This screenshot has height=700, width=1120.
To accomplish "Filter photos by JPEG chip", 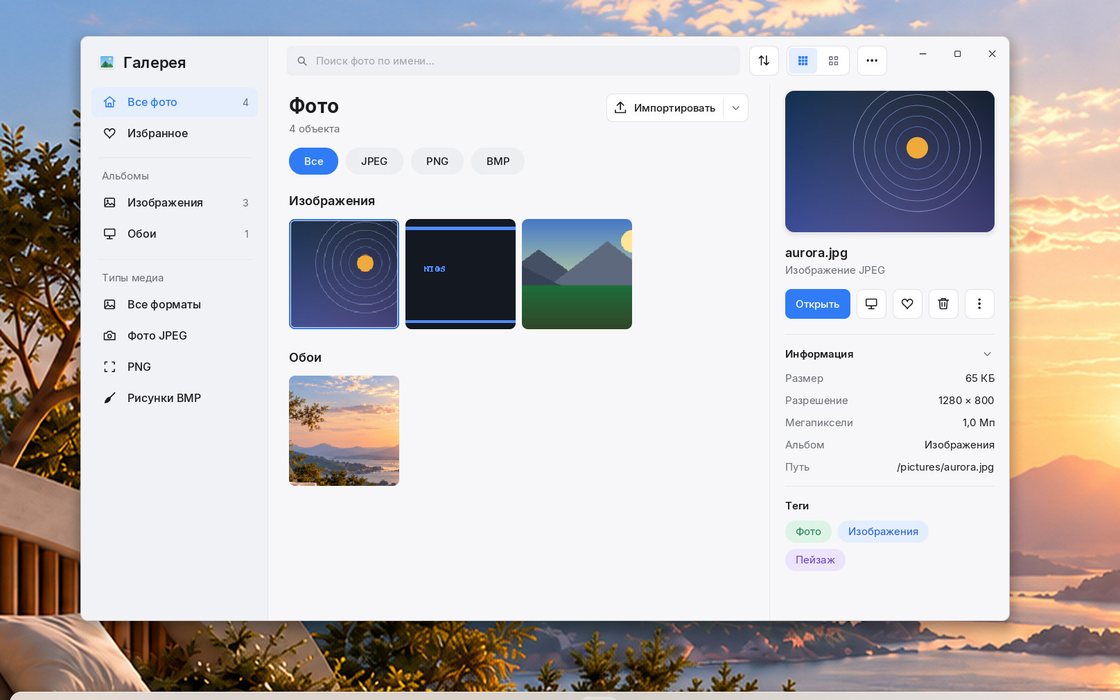I will [374, 161].
